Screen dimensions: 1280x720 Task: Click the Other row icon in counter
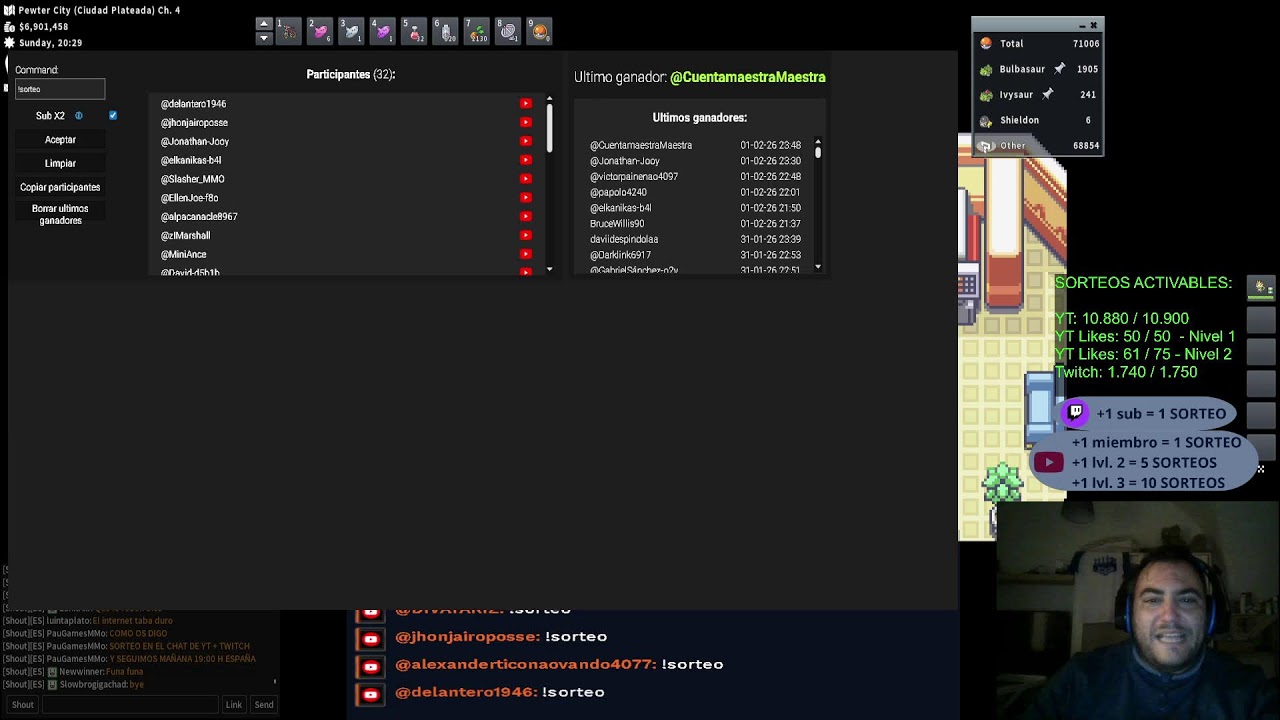click(986, 146)
